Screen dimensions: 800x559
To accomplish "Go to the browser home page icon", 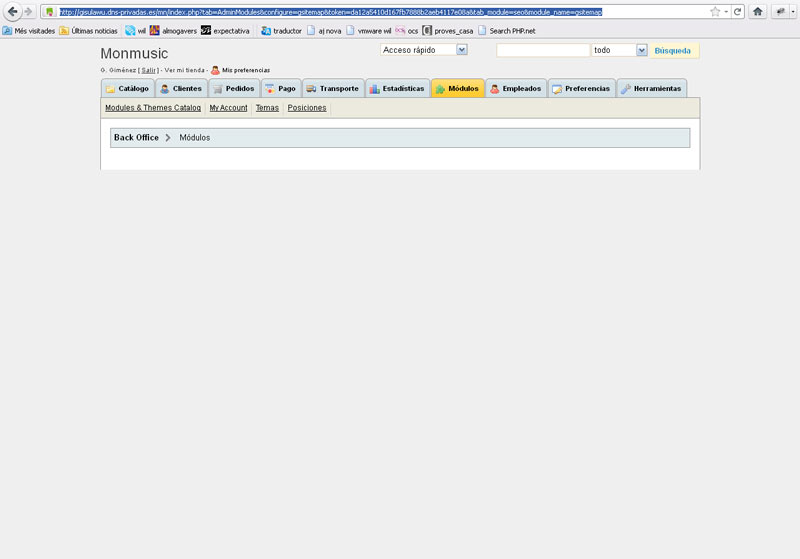I will pyautogui.click(x=758, y=12).
